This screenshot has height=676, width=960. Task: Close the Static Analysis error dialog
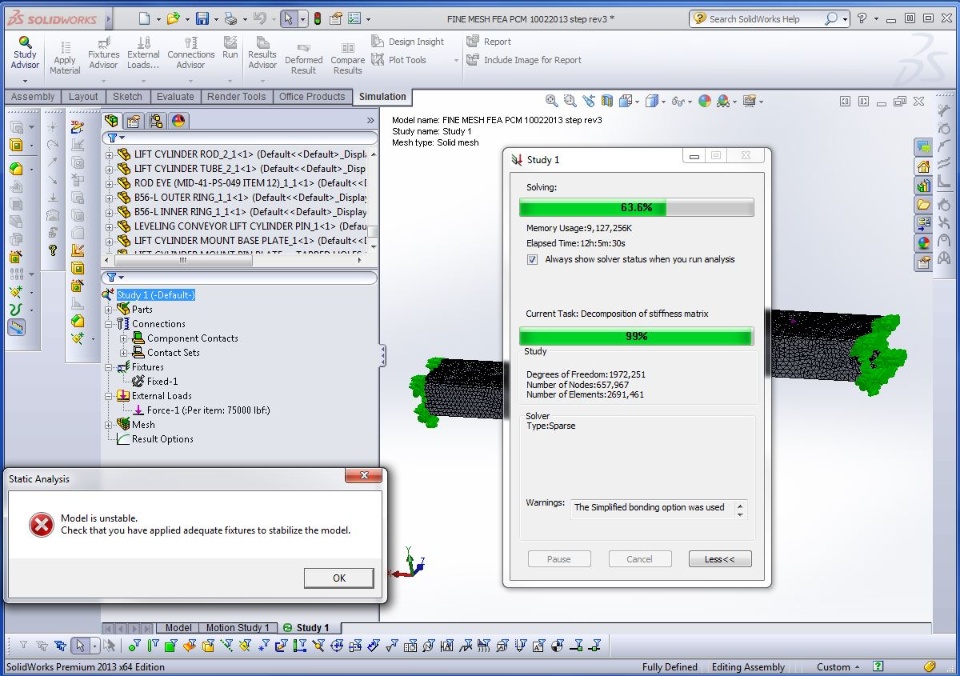tap(364, 476)
